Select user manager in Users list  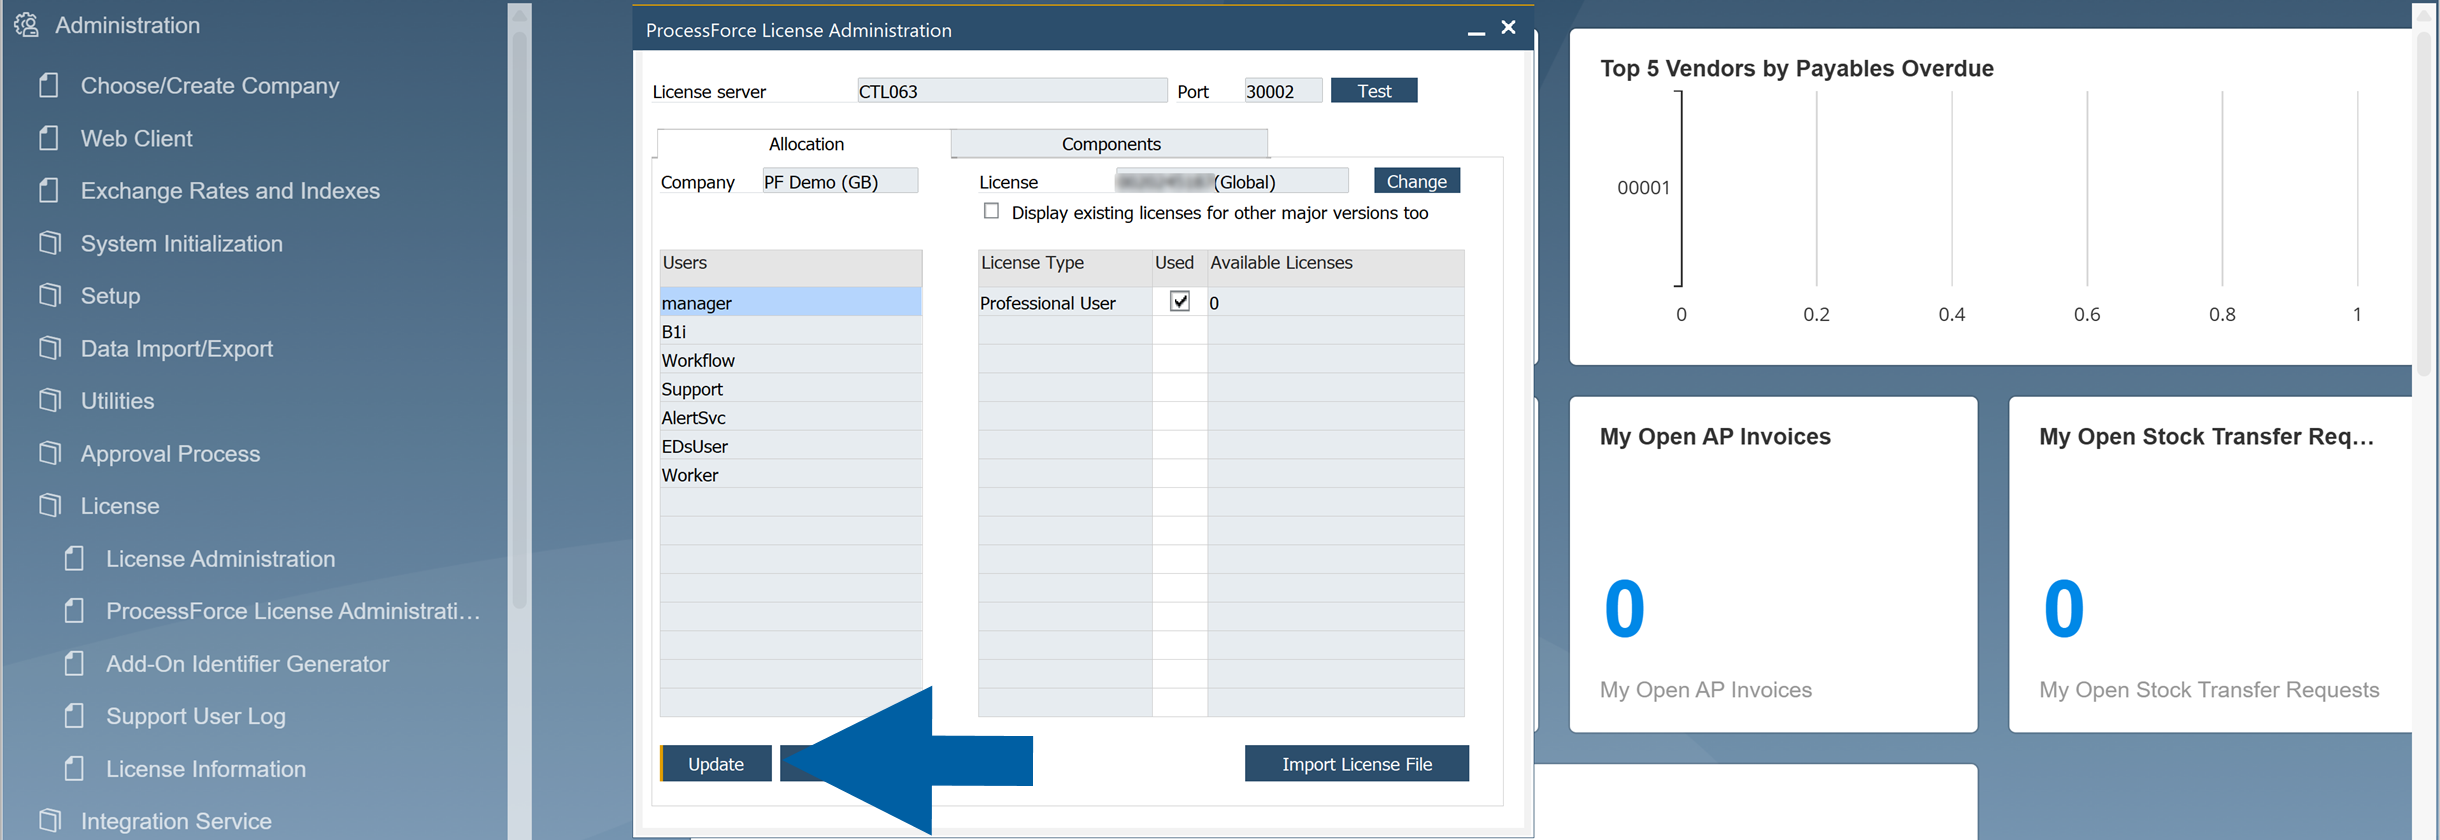(x=790, y=302)
